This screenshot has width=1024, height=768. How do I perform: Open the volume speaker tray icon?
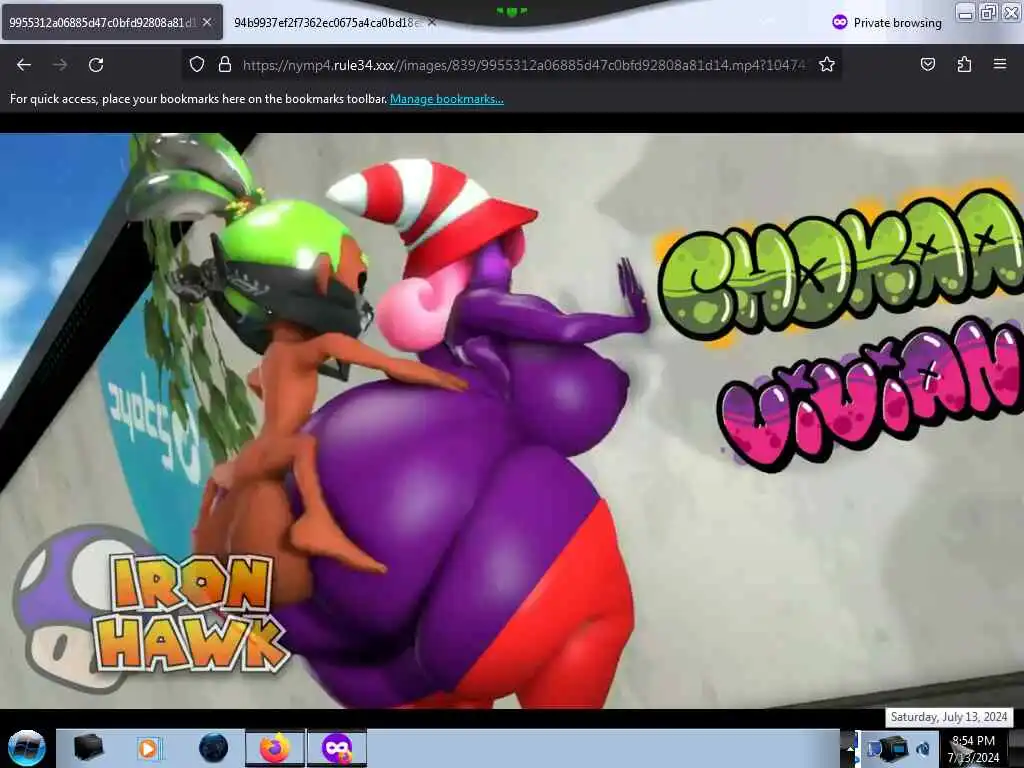coord(923,749)
